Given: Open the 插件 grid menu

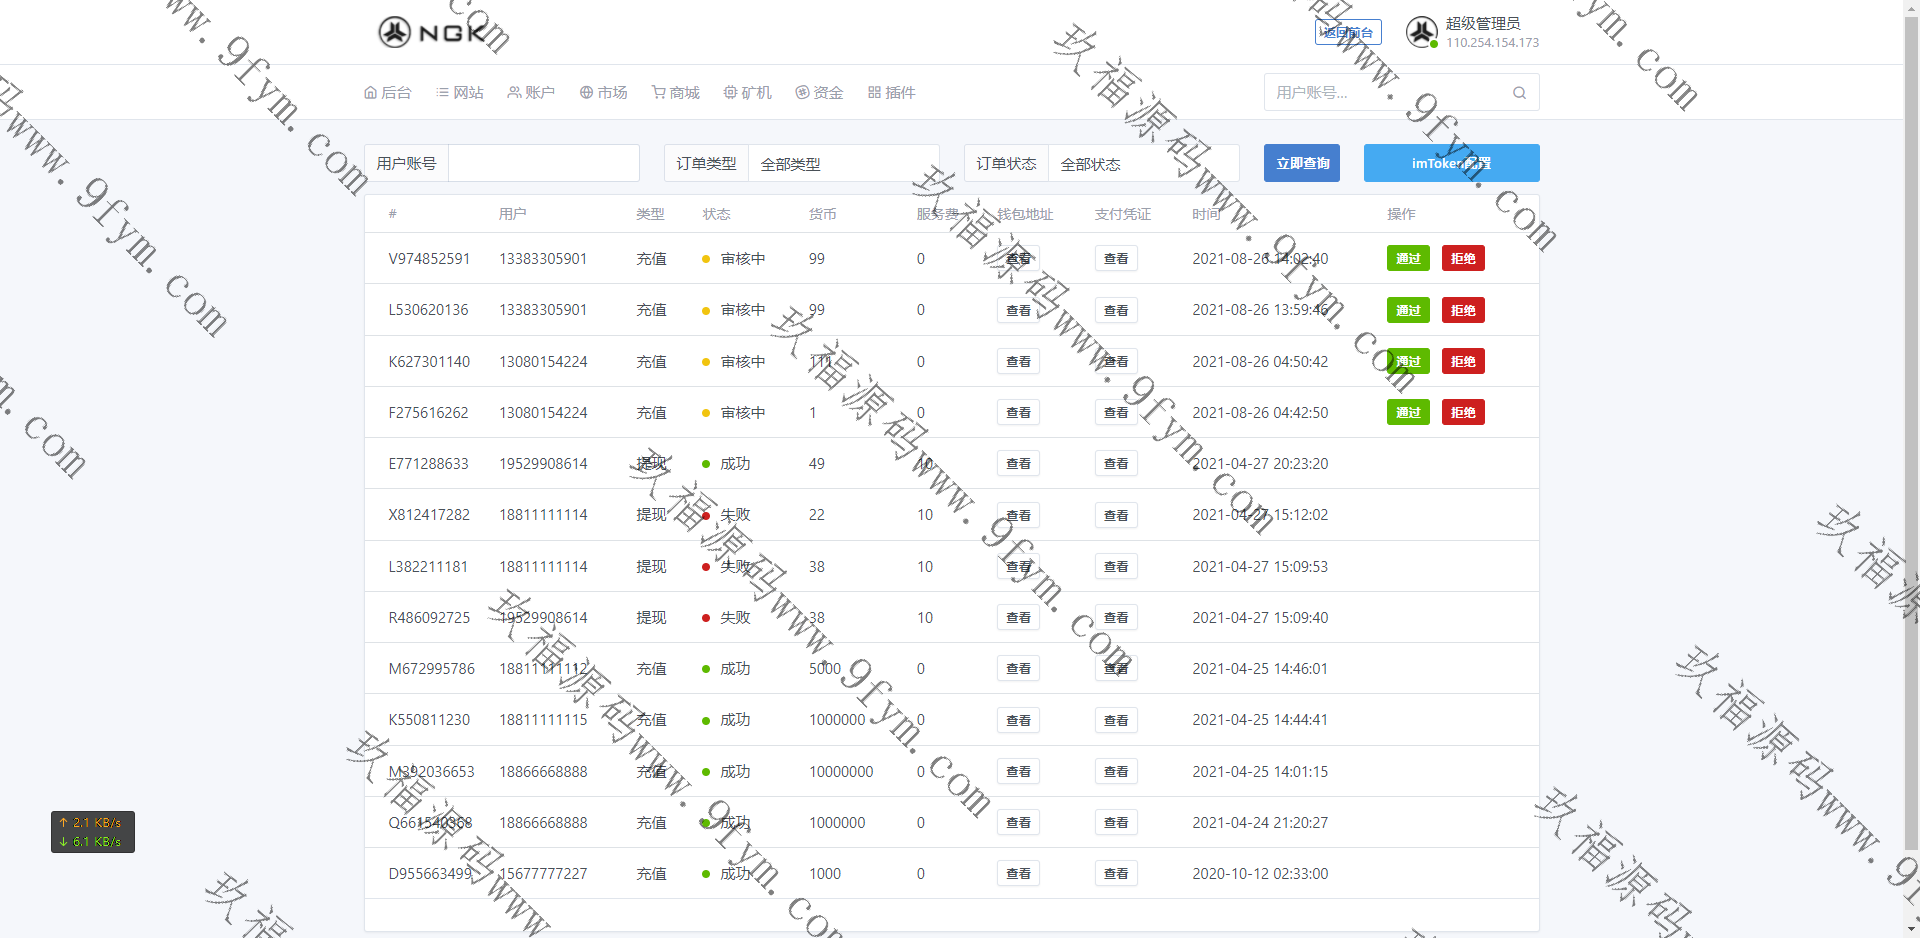Looking at the screenshot, I should click(891, 93).
